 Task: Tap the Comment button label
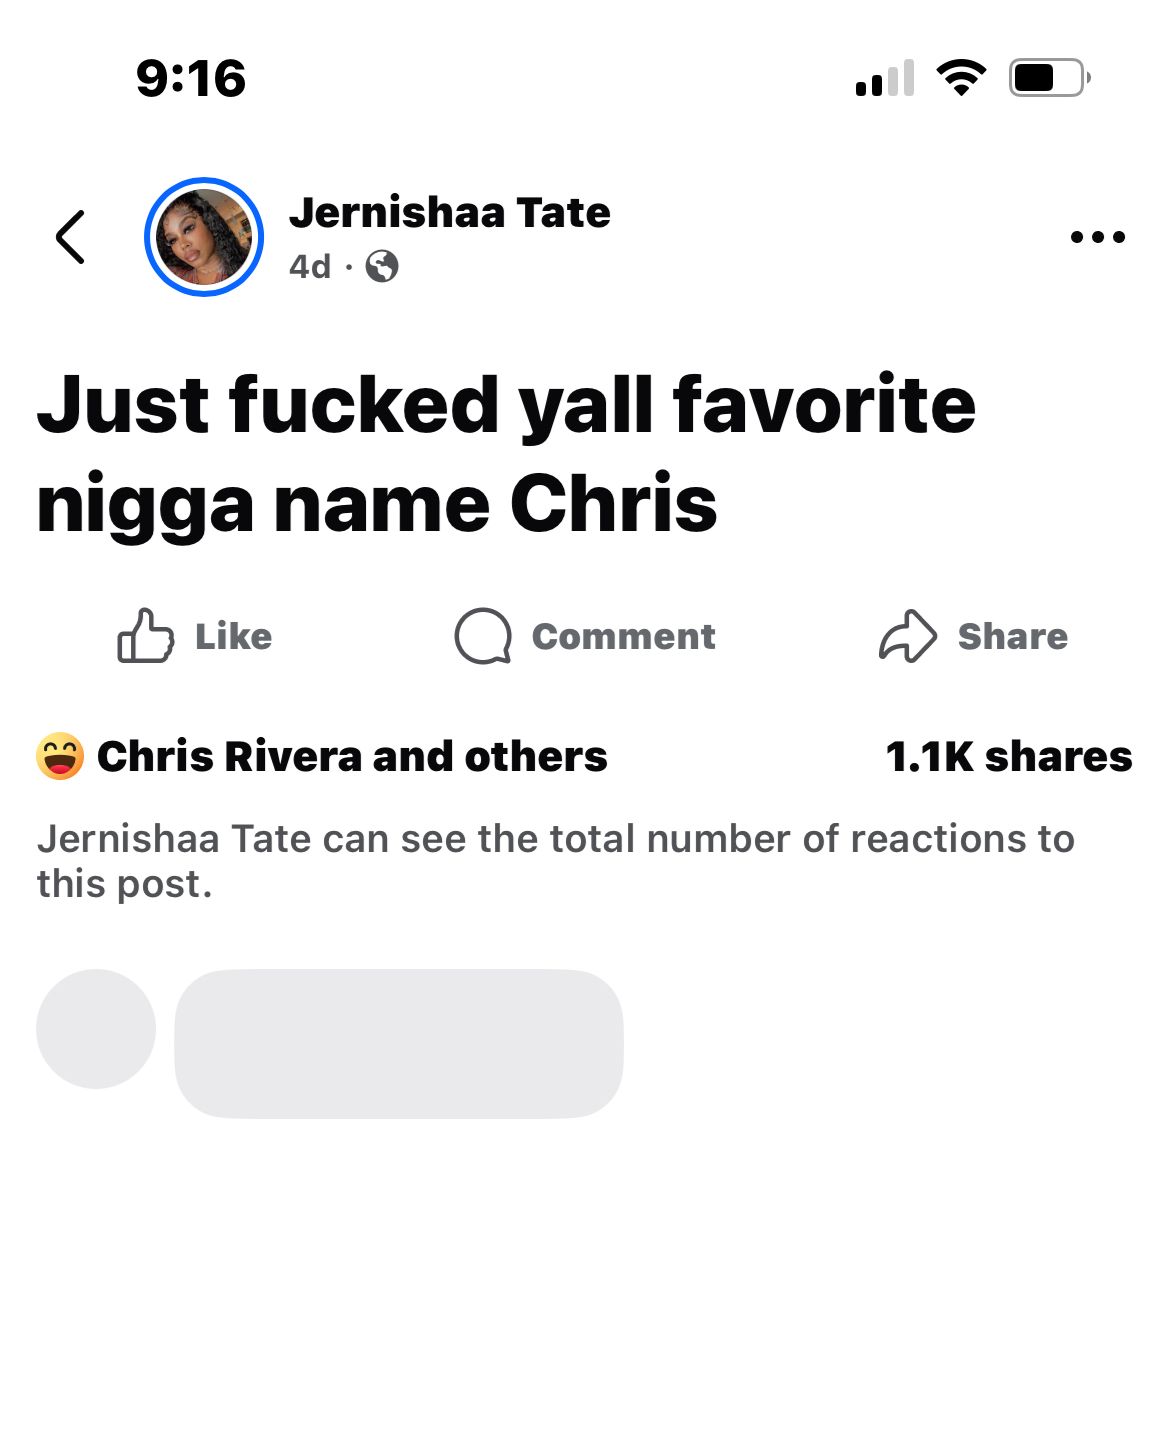(623, 636)
